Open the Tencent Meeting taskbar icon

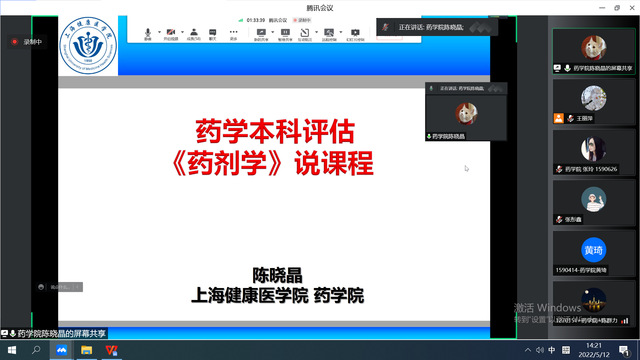pos(61,350)
